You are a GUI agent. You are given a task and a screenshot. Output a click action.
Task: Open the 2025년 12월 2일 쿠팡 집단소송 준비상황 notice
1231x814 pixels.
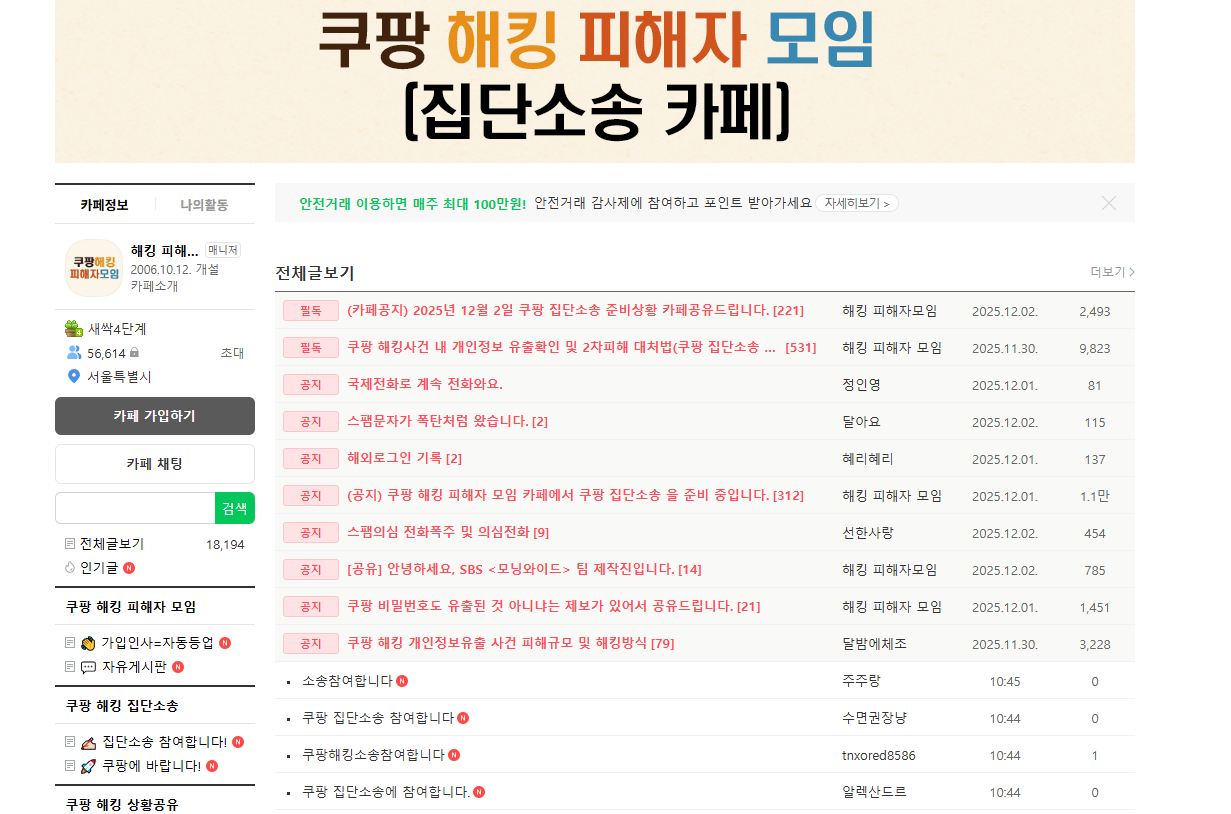point(557,311)
